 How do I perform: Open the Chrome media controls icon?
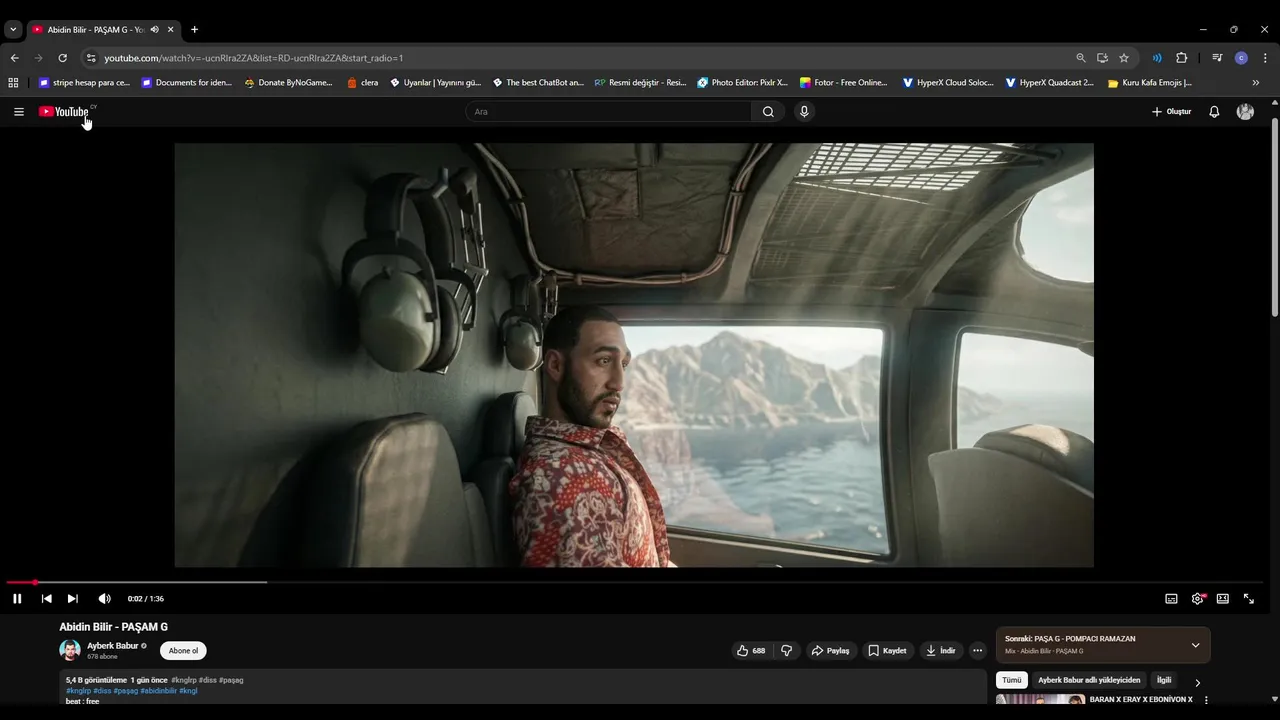click(1217, 58)
